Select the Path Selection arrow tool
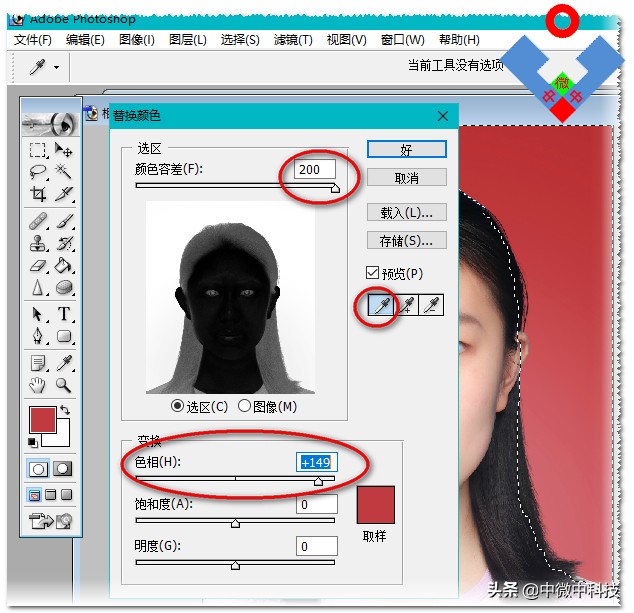634x613 pixels. [38, 314]
